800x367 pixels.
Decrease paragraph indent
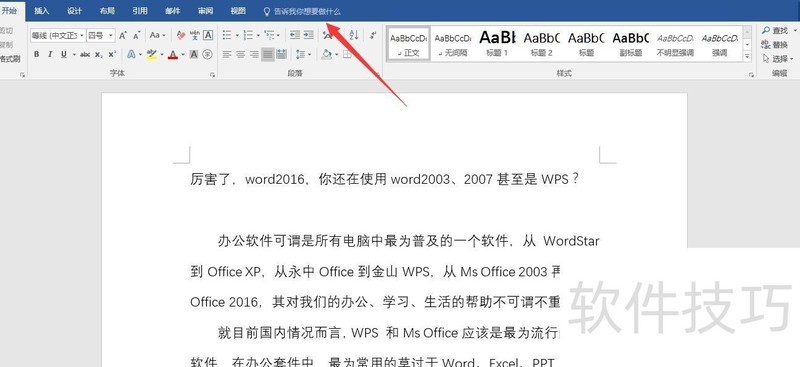(294, 35)
